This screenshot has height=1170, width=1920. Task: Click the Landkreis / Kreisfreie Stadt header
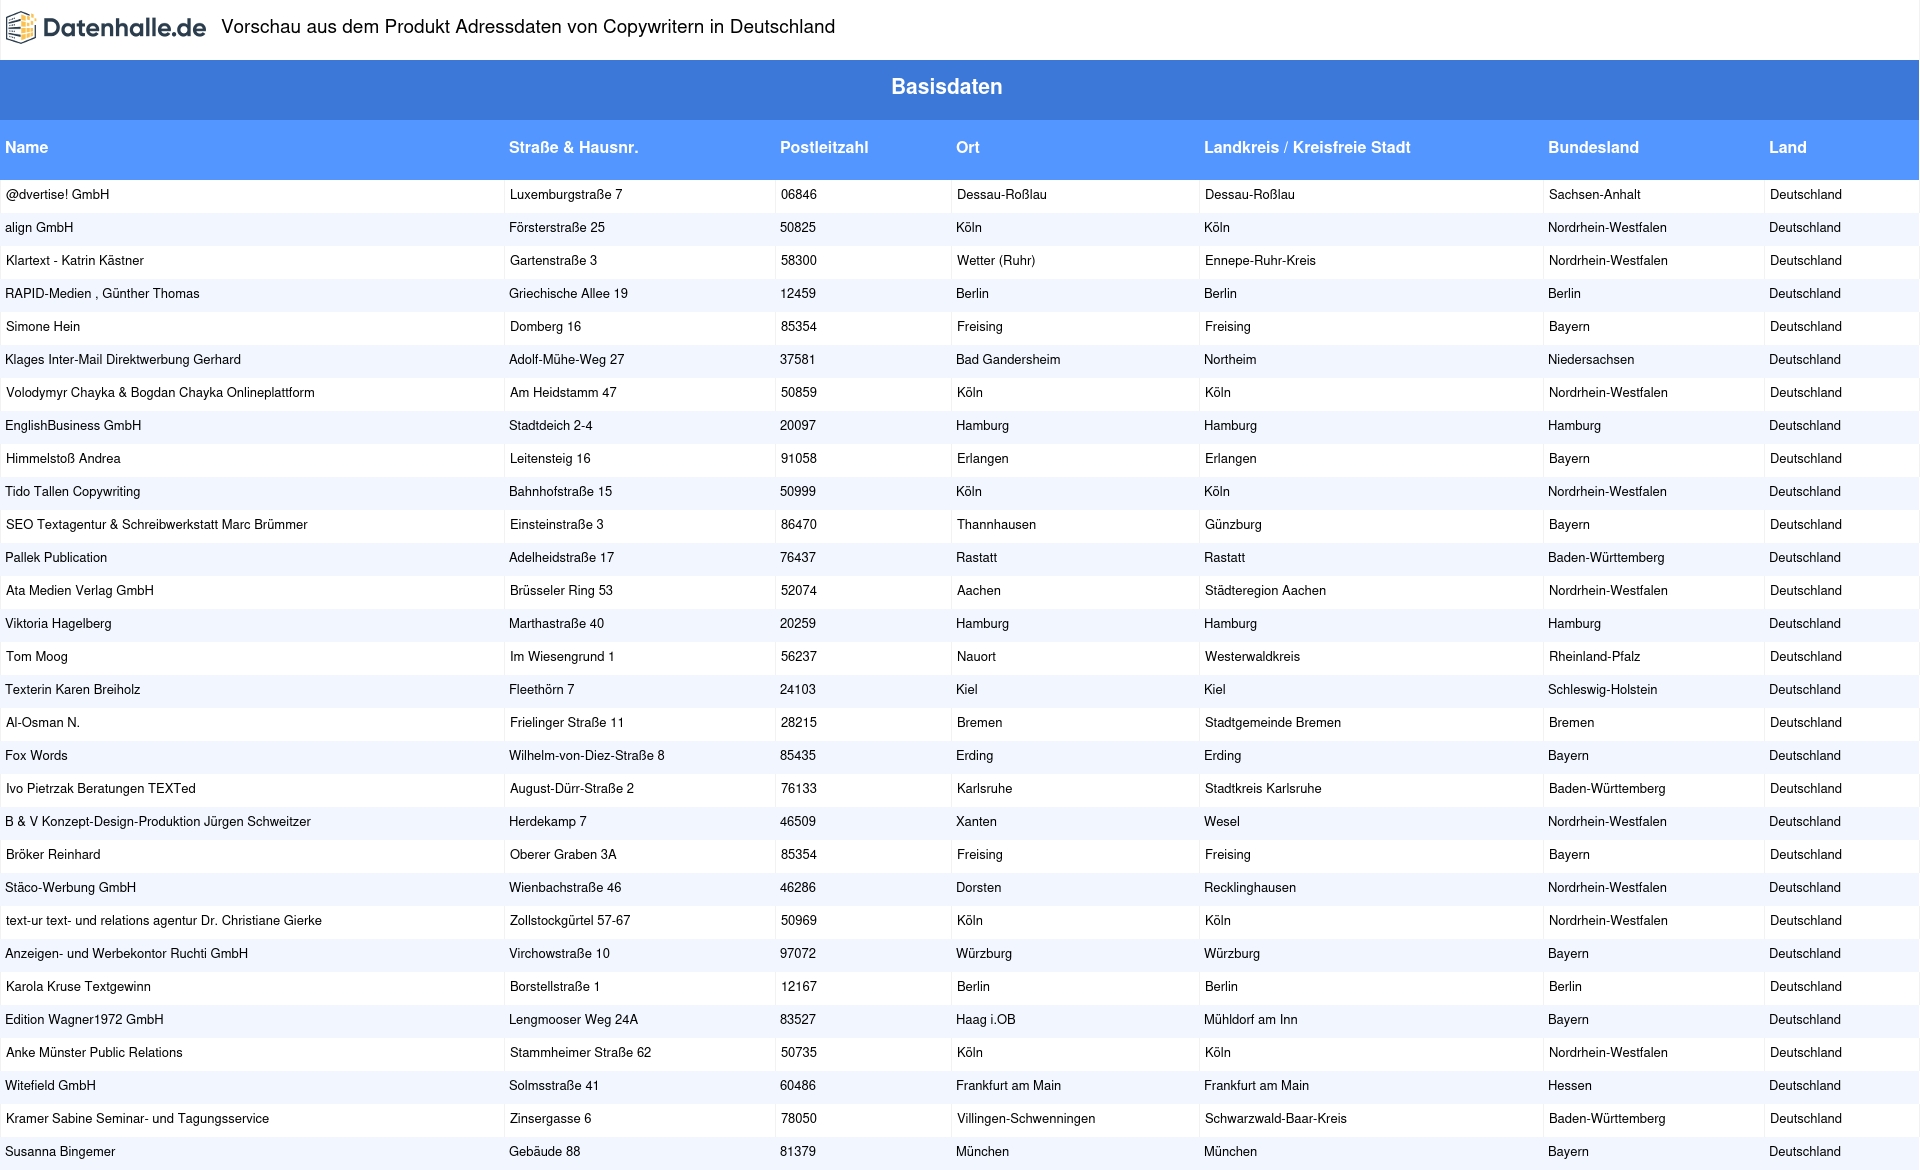(1307, 148)
